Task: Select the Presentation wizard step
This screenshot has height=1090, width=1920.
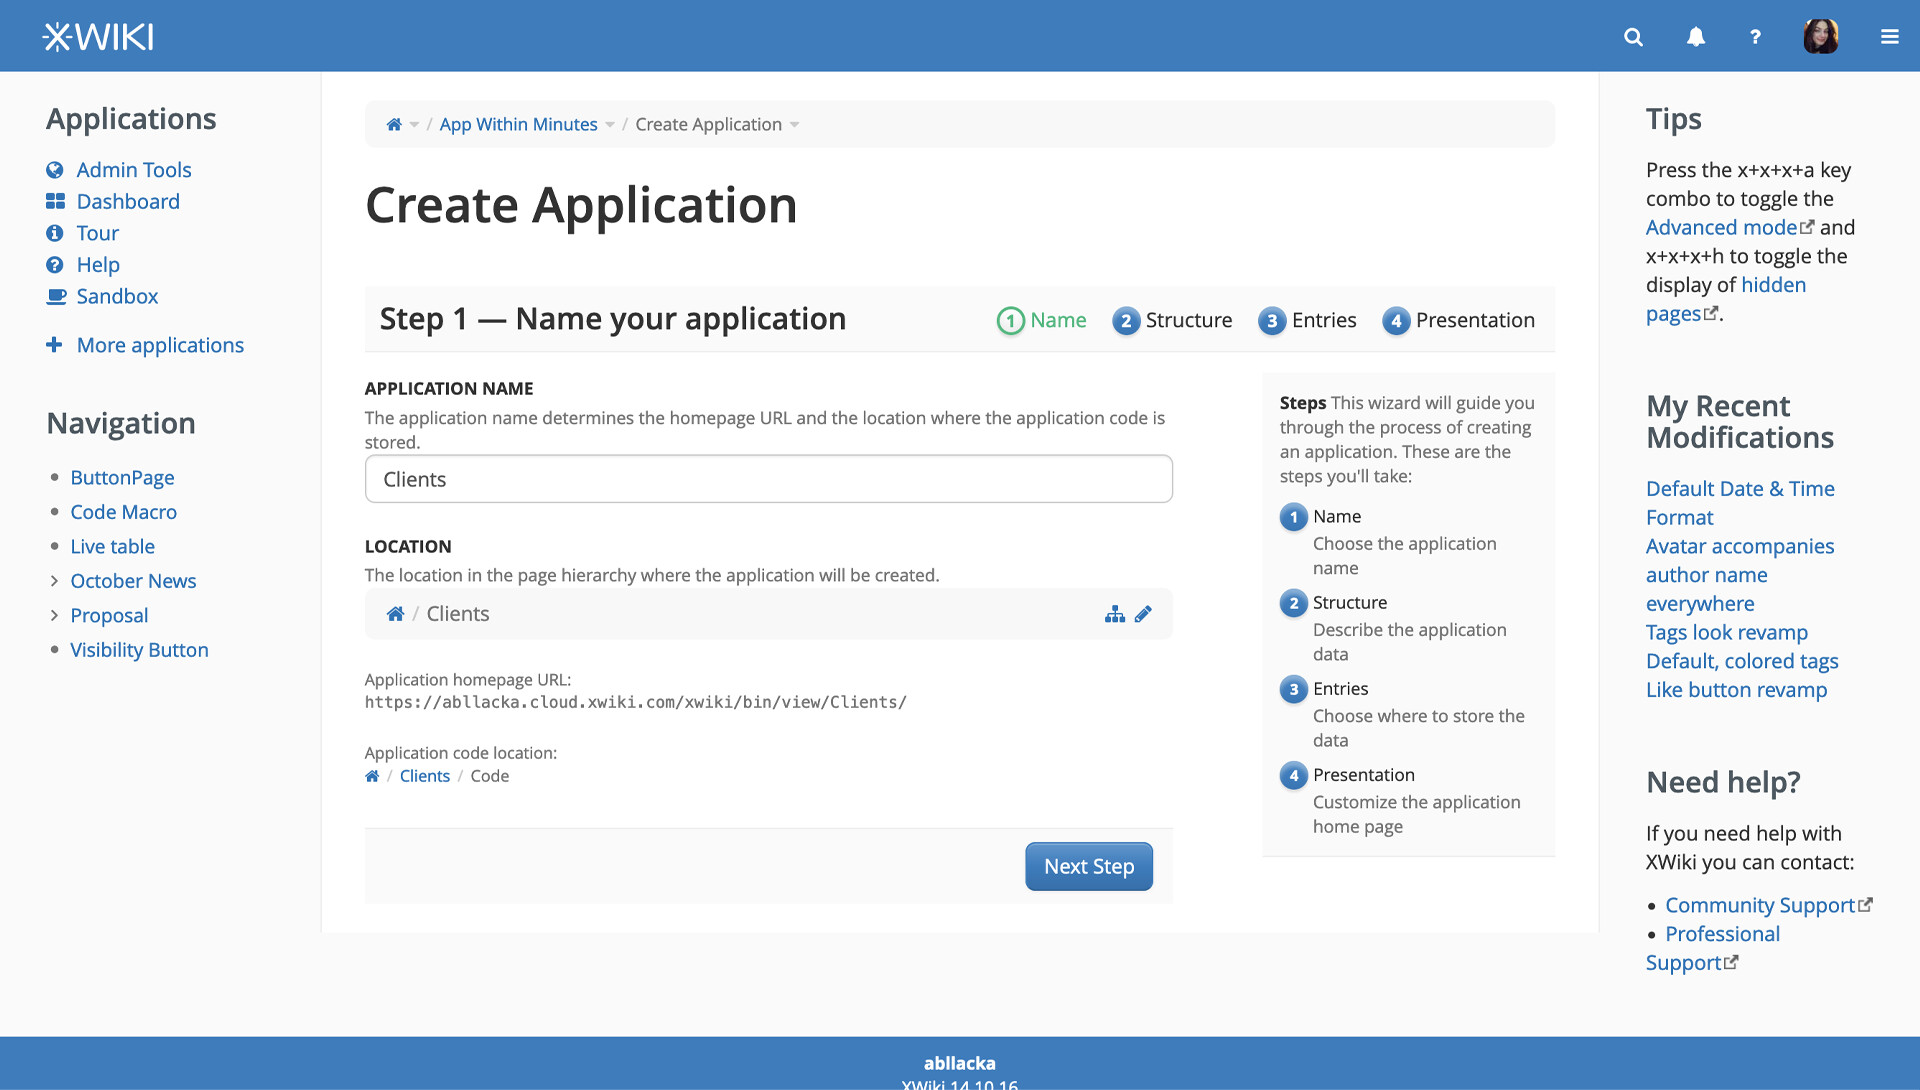Action: tap(1458, 320)
